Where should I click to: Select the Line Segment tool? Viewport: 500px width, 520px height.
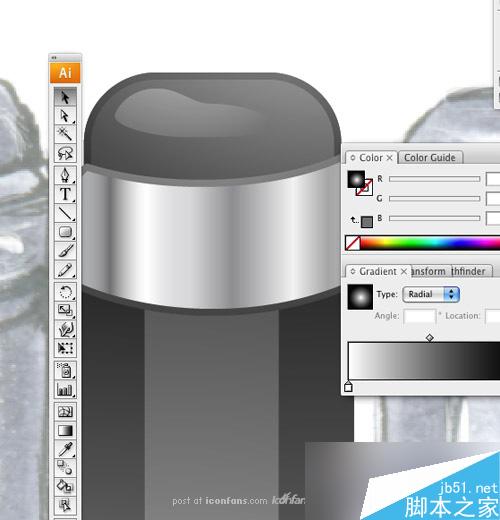click(65, 213)
